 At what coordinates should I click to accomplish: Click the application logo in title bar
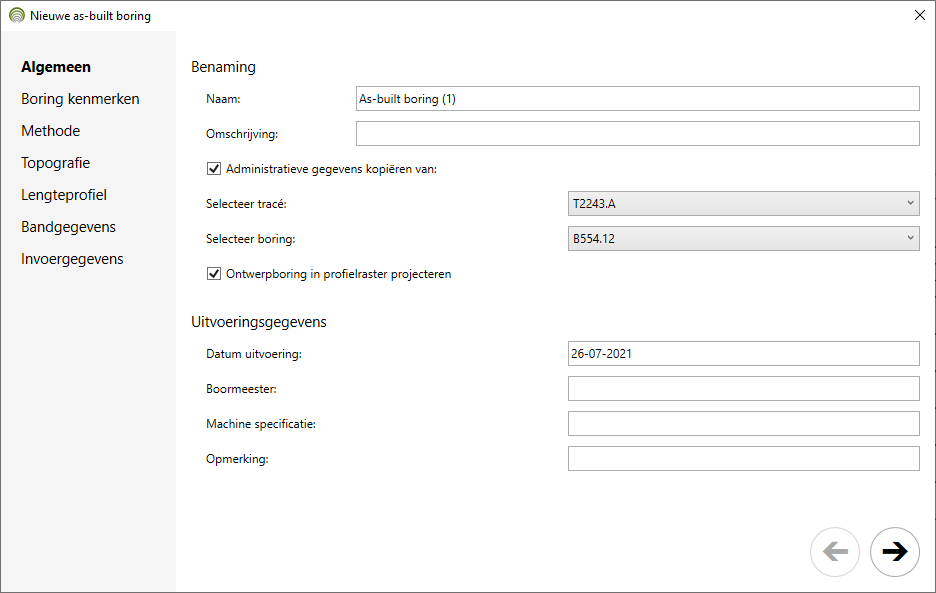click(x=17, y=16)
